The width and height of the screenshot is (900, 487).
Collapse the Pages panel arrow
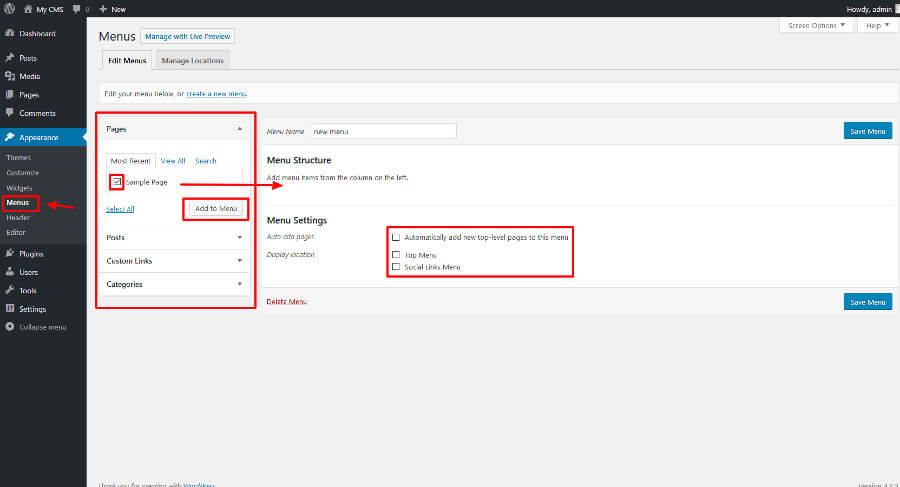(x=240, y=129)
